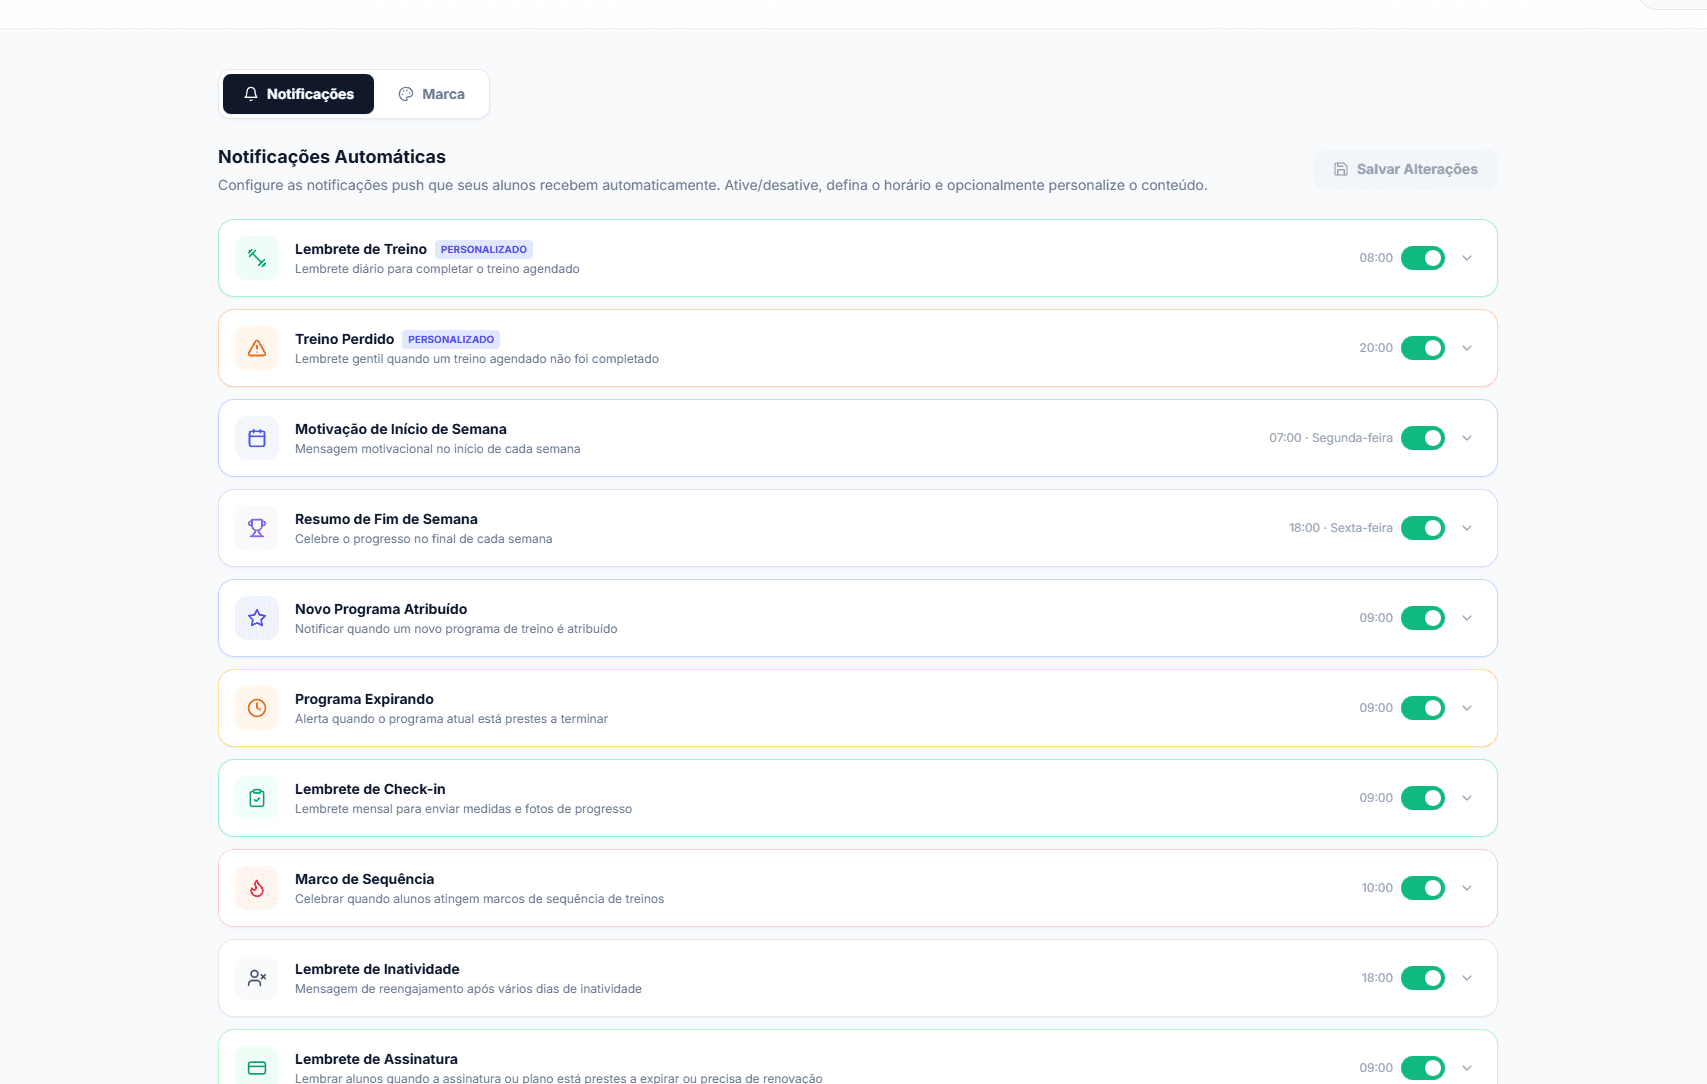1707x1084 pixels.
Task: Expand the Novo Programa Atribuído chevron
Action: [1467, 618]
